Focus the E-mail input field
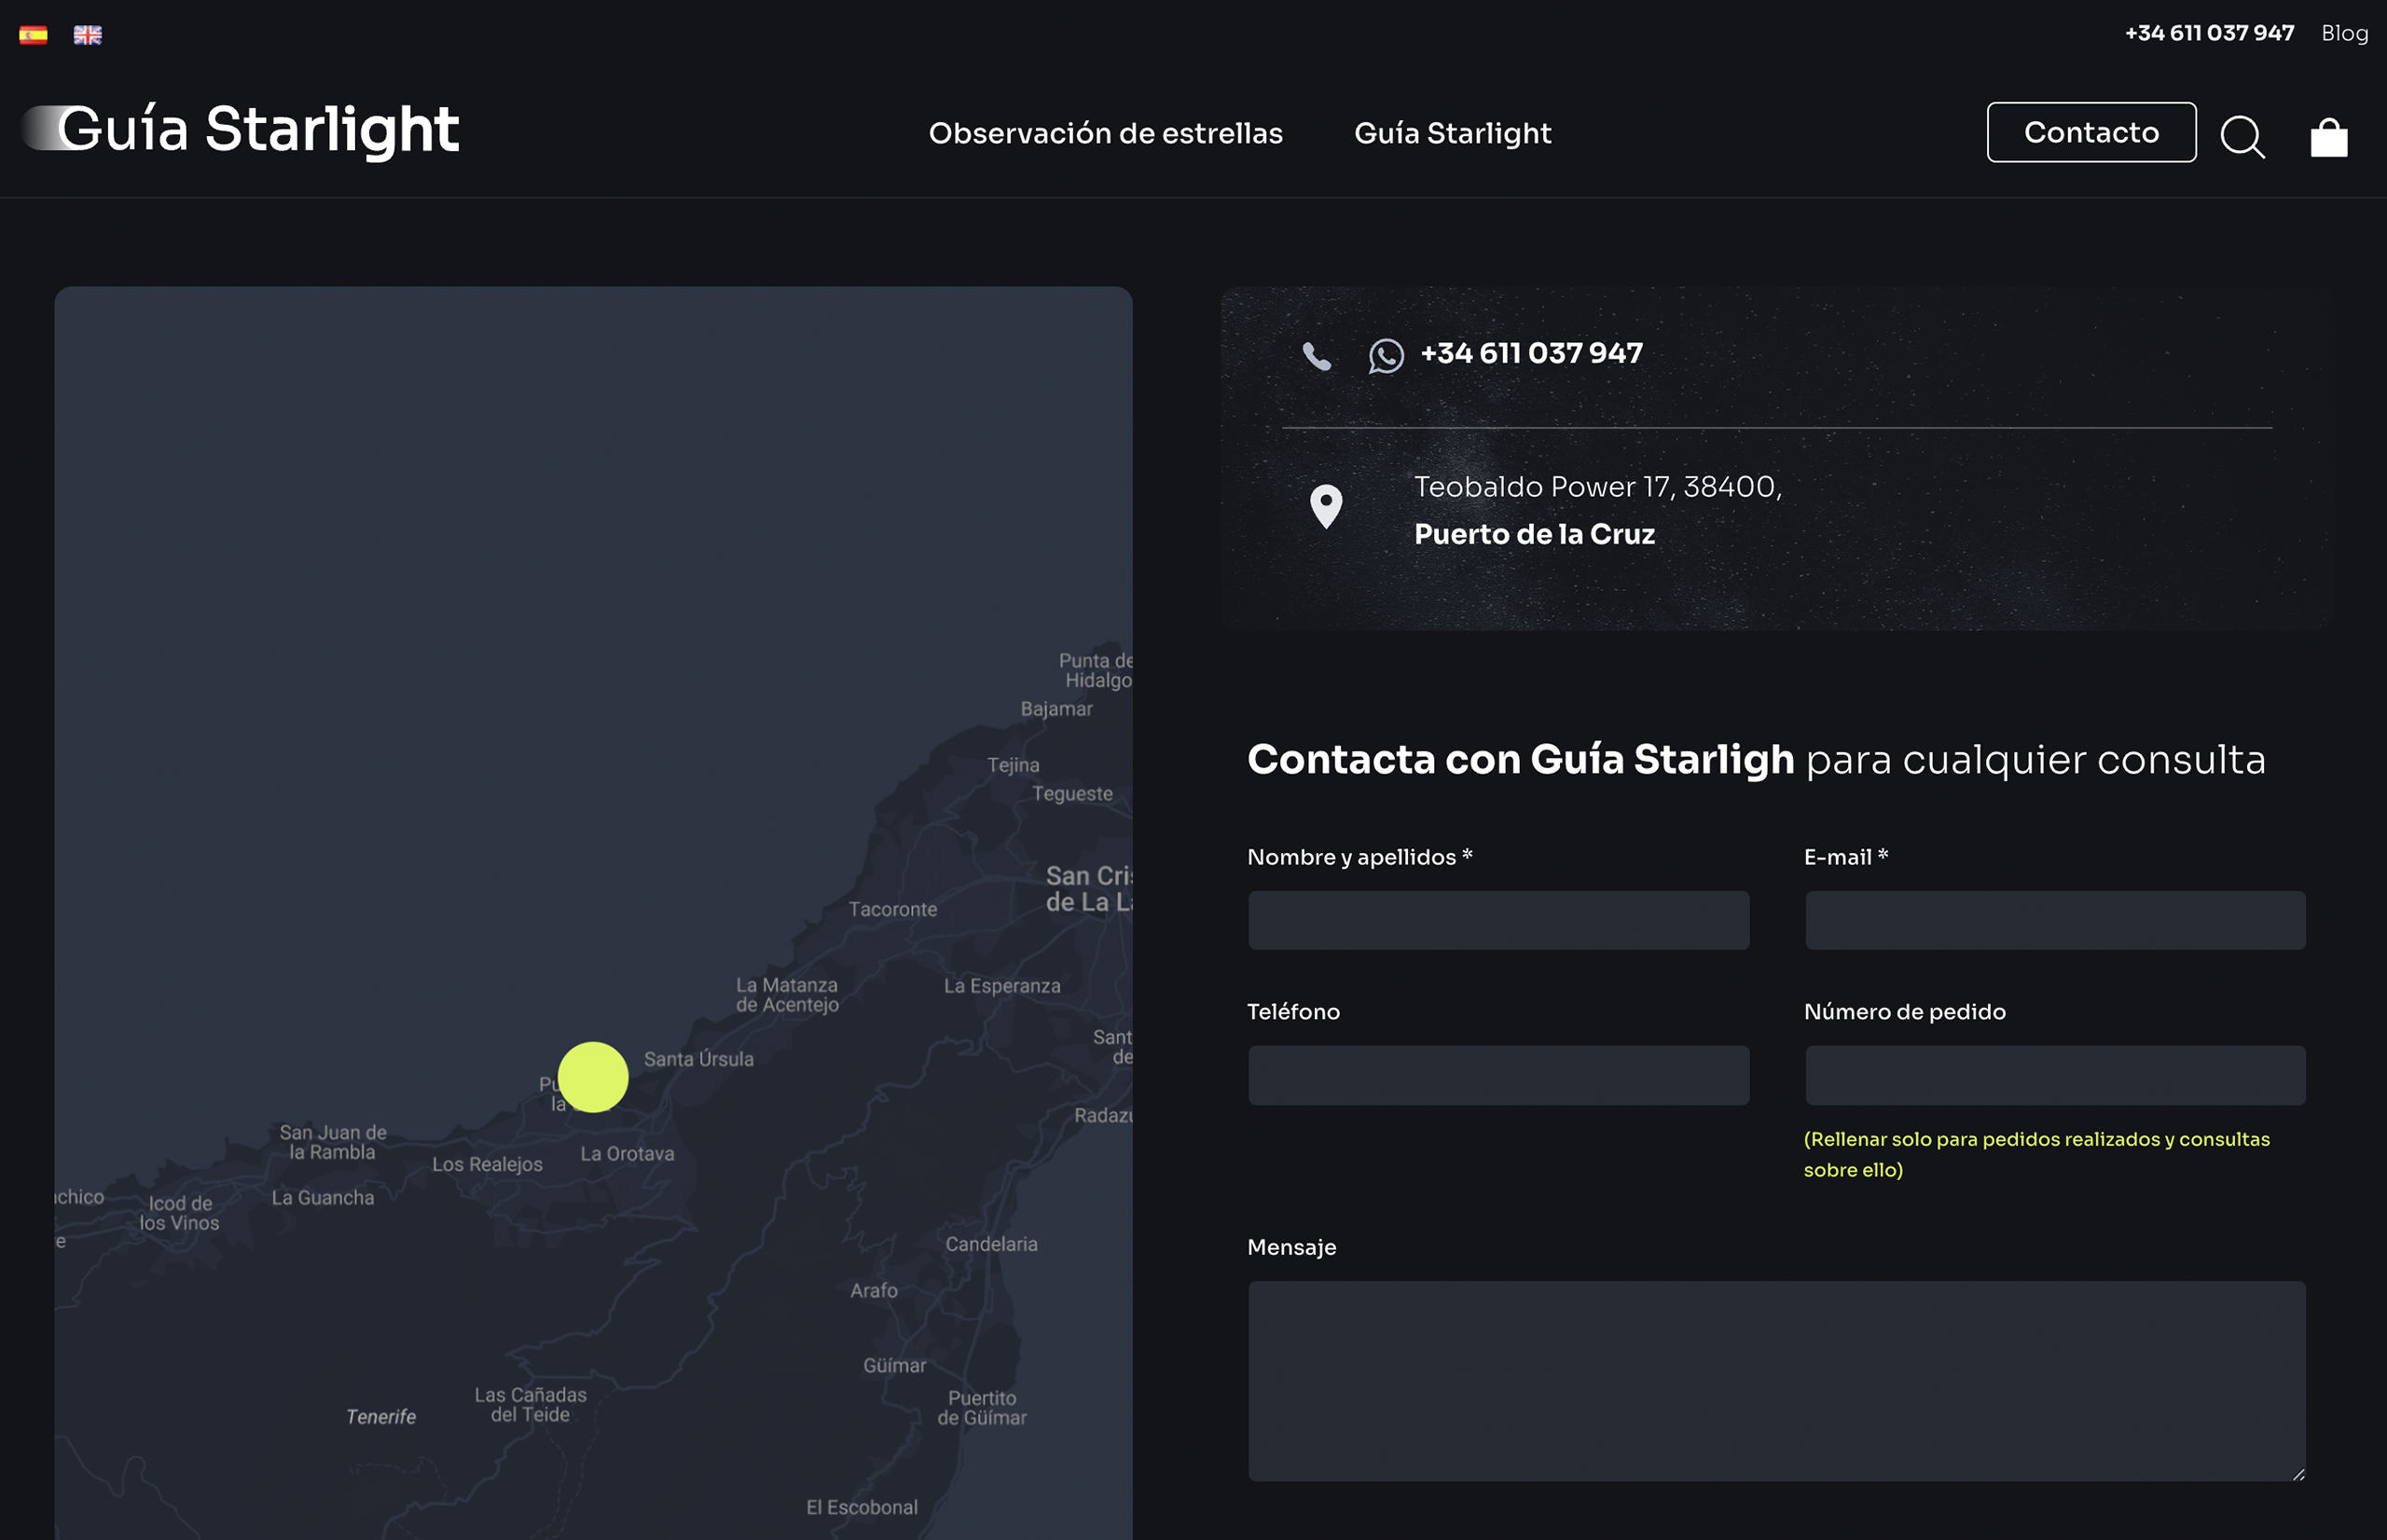 coord(2055,920)
